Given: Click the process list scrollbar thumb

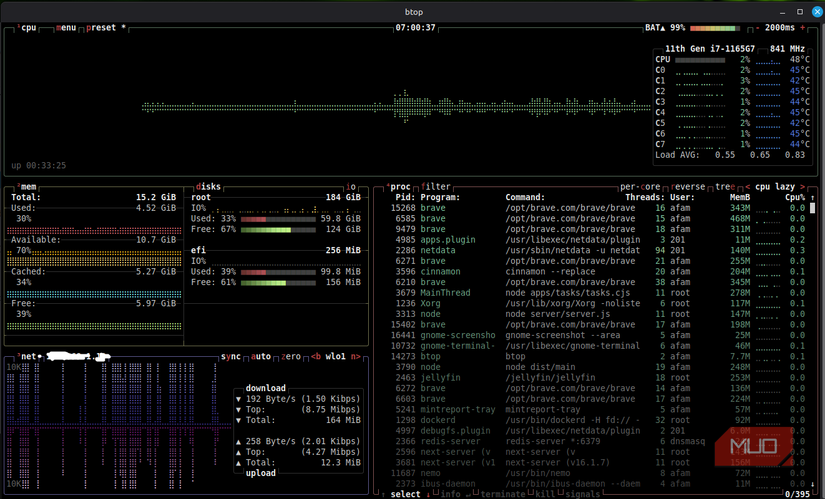Looking at the screenshot, I should coord(812,208).
